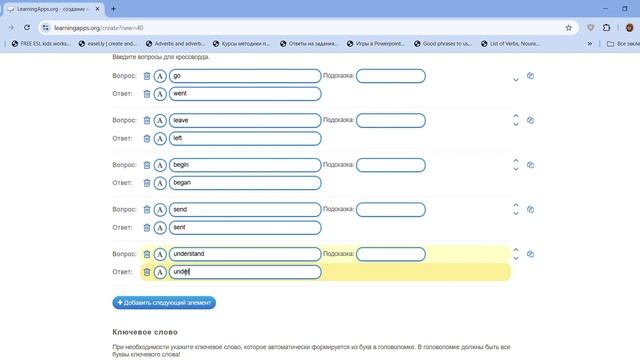The width and height of the screenshot is (640, 360).
Task: Duplicate the 'go' question block
Action: pyautogui.click(x=530, y=76)
